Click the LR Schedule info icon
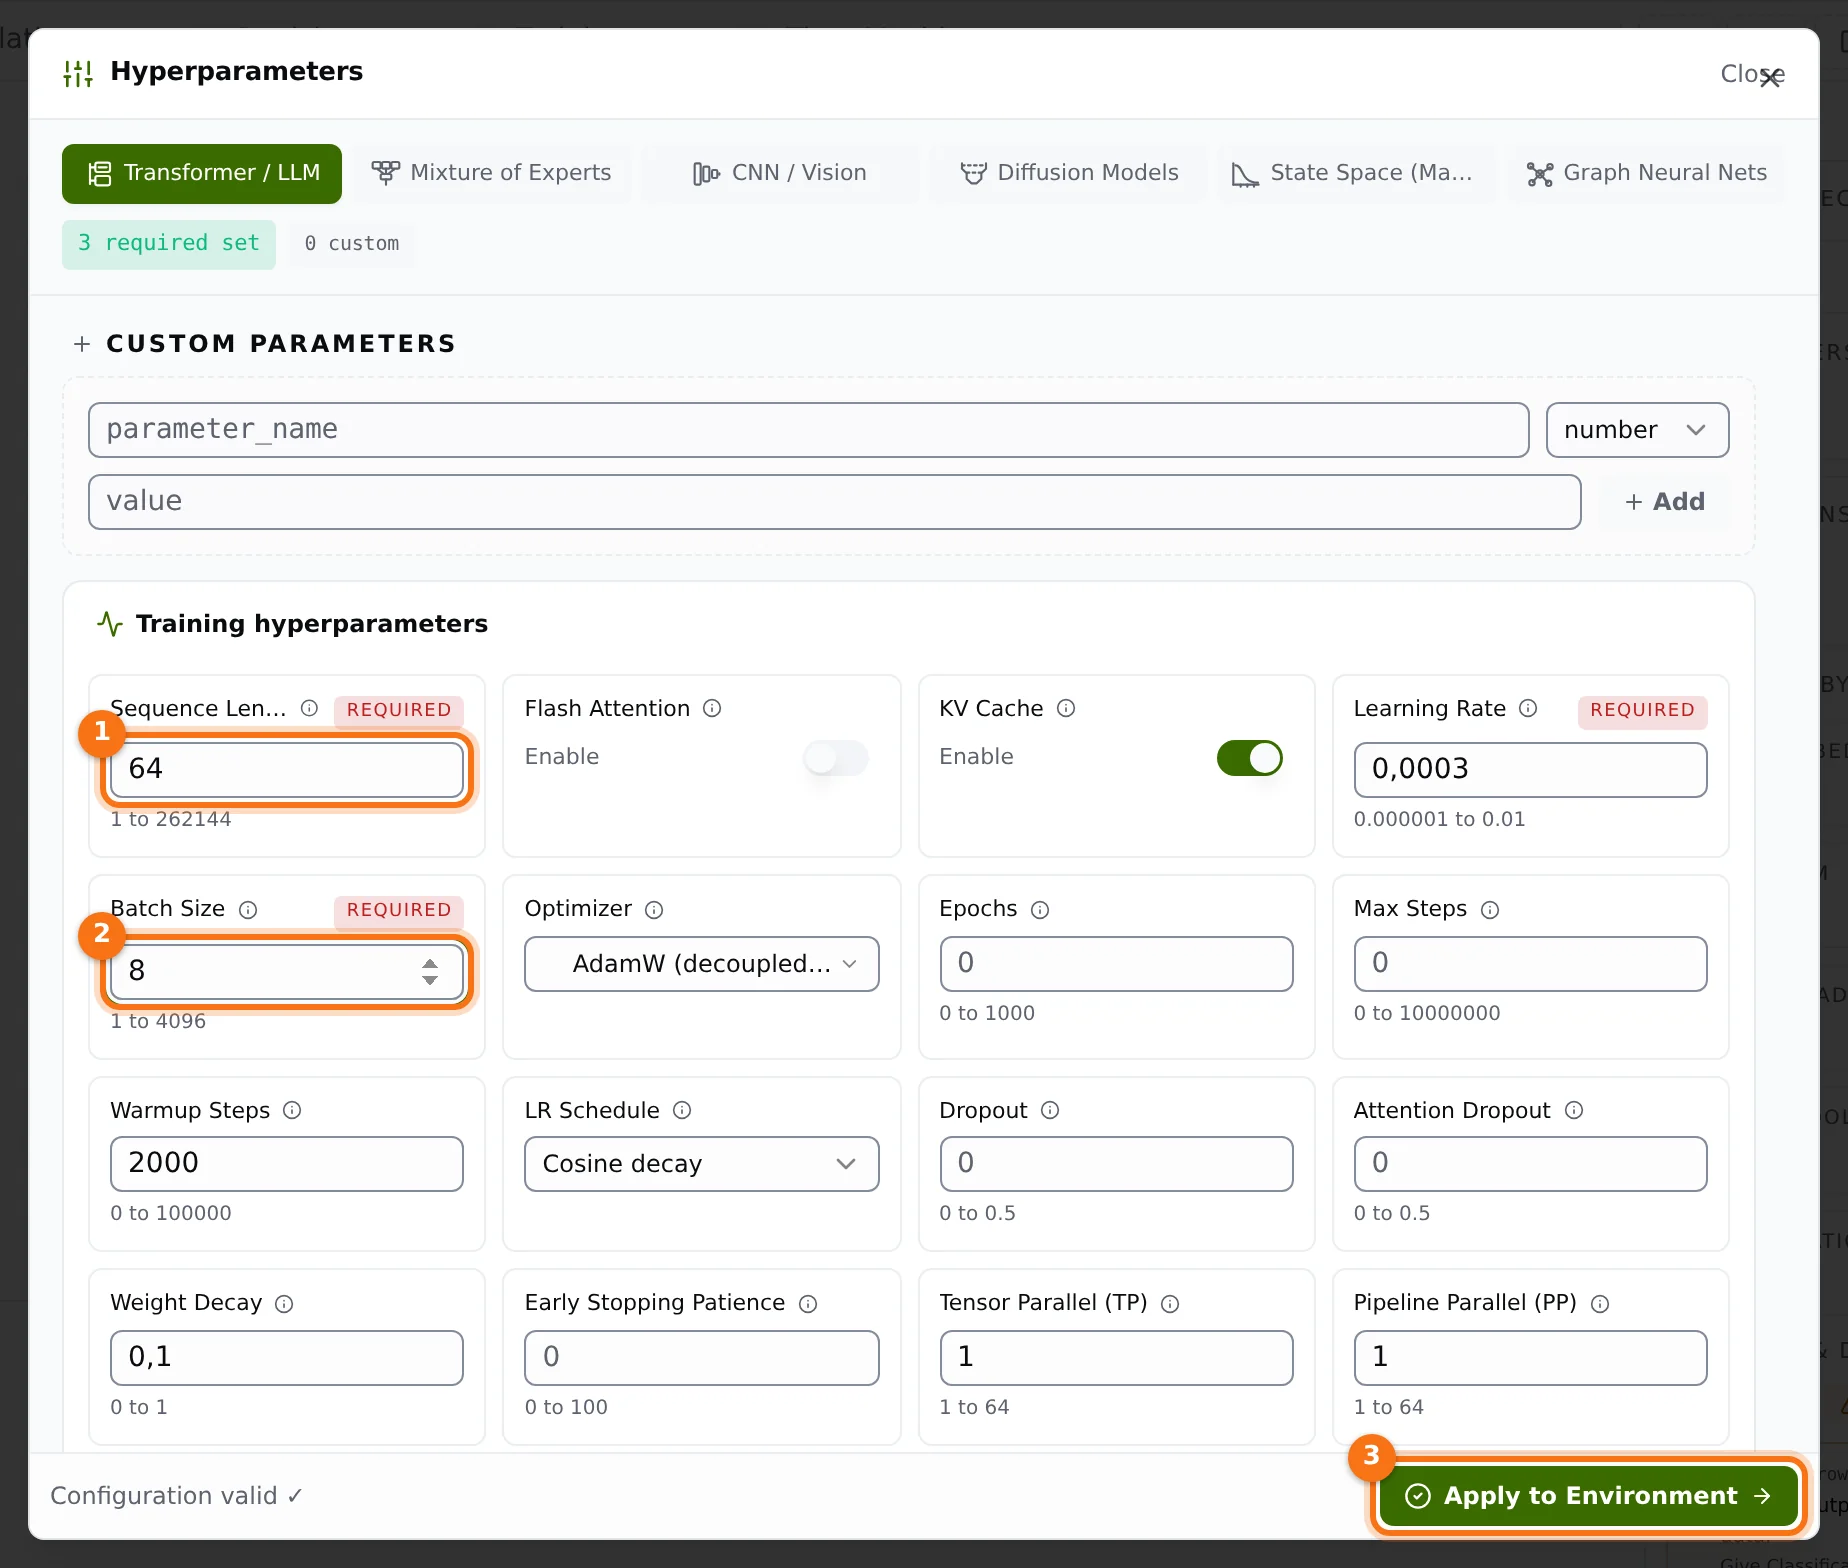This screenshot has width=1848, height=1568. coord(682,1110)
